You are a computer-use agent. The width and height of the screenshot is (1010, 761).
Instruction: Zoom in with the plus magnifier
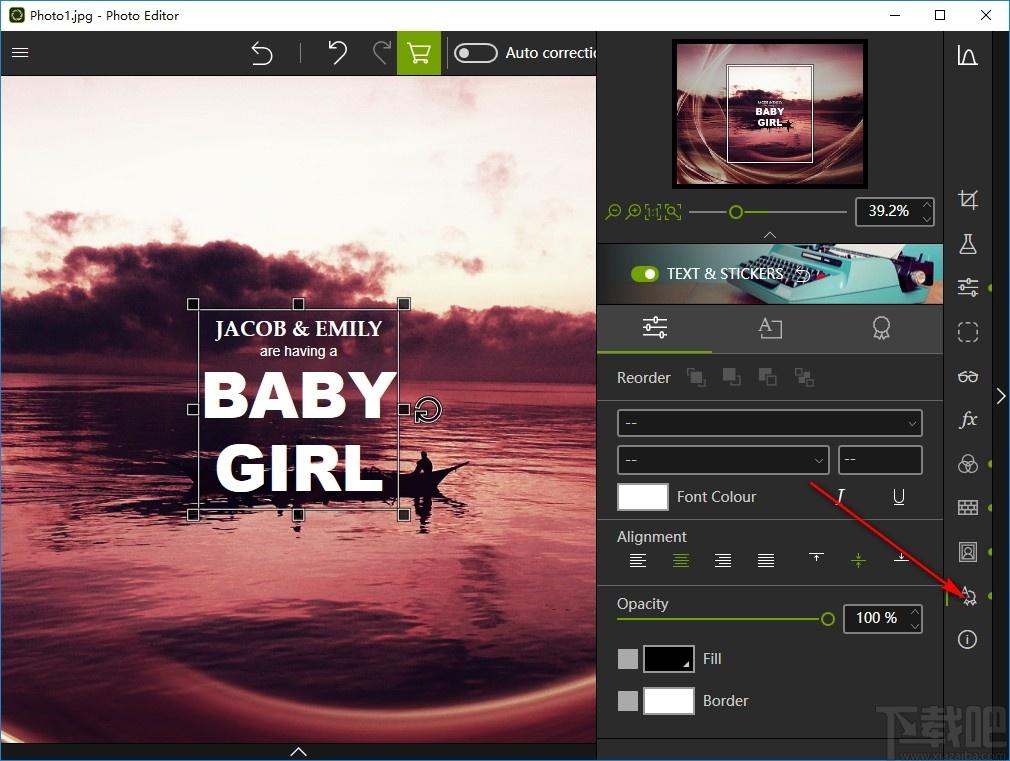pos(633,211)
